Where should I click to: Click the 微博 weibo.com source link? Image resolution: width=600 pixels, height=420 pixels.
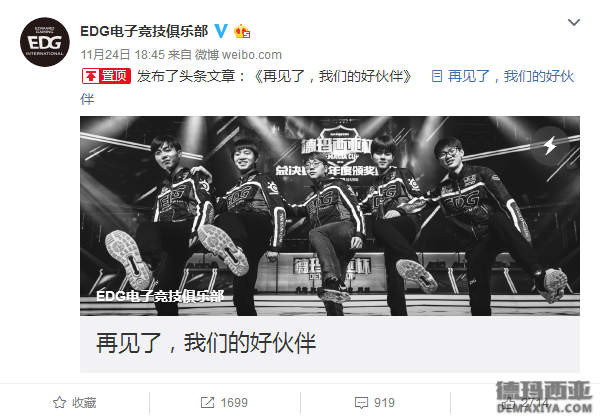tap(238, 55)
